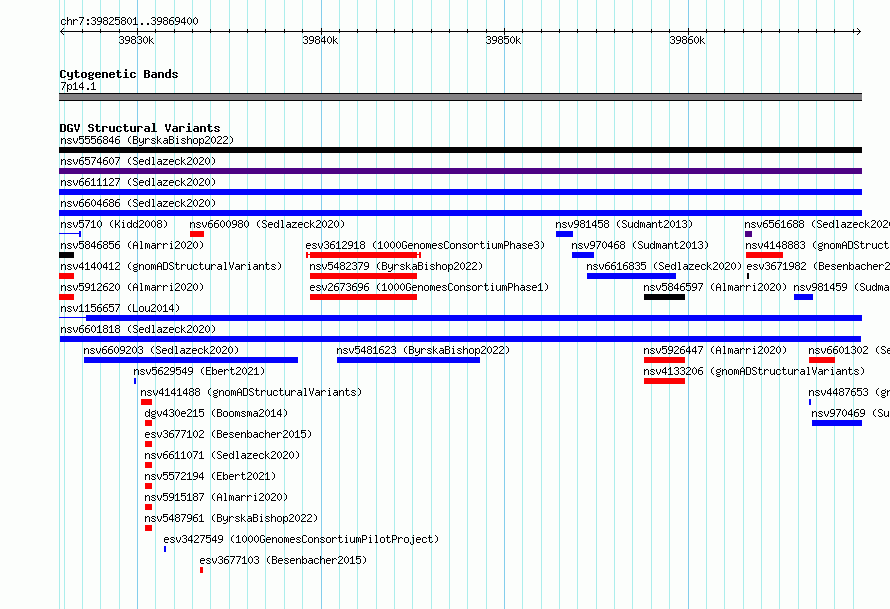Select nsv5846856 (Almarri2020) label
The height and width of the screenshot is (609, 890).
132,245
